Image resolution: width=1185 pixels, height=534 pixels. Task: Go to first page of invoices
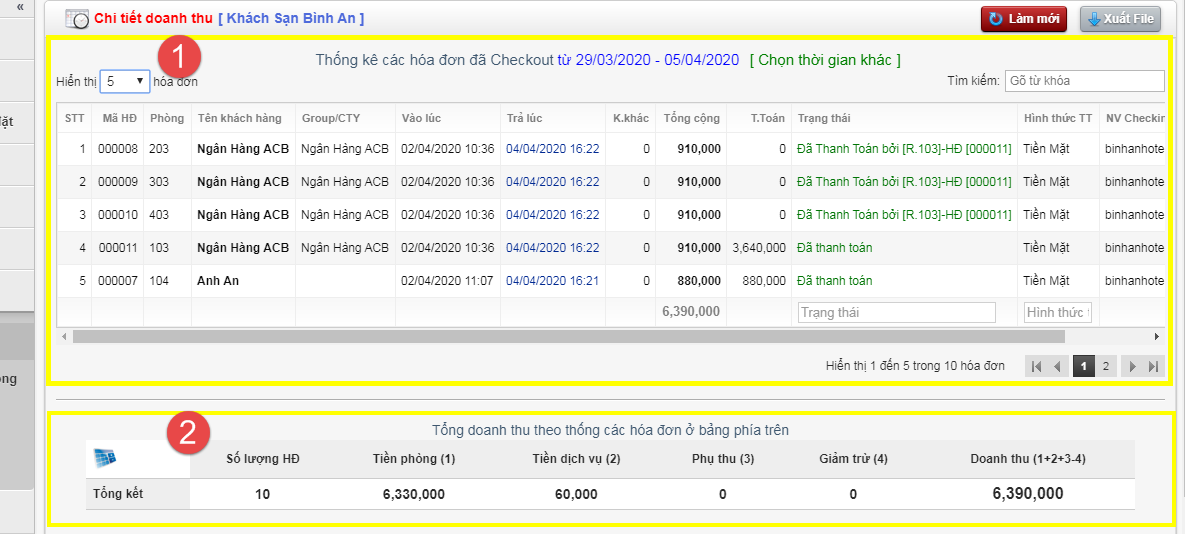tap(1036, 367)
